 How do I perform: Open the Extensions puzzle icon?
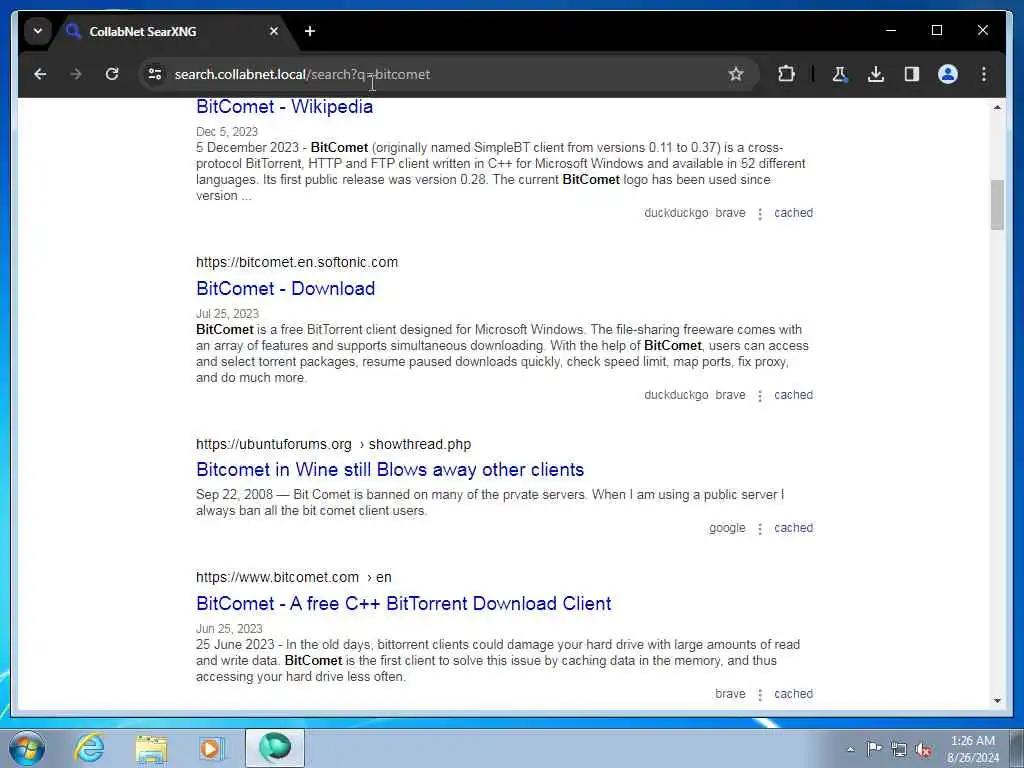click(x=786, y=74)
